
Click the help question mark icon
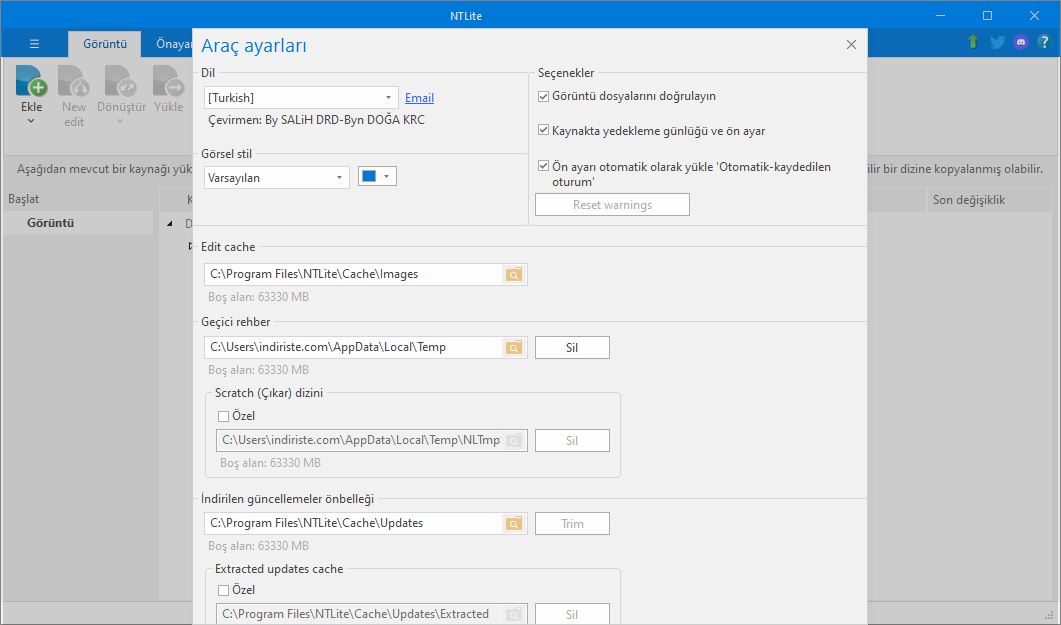click(x=1045, y=42)
